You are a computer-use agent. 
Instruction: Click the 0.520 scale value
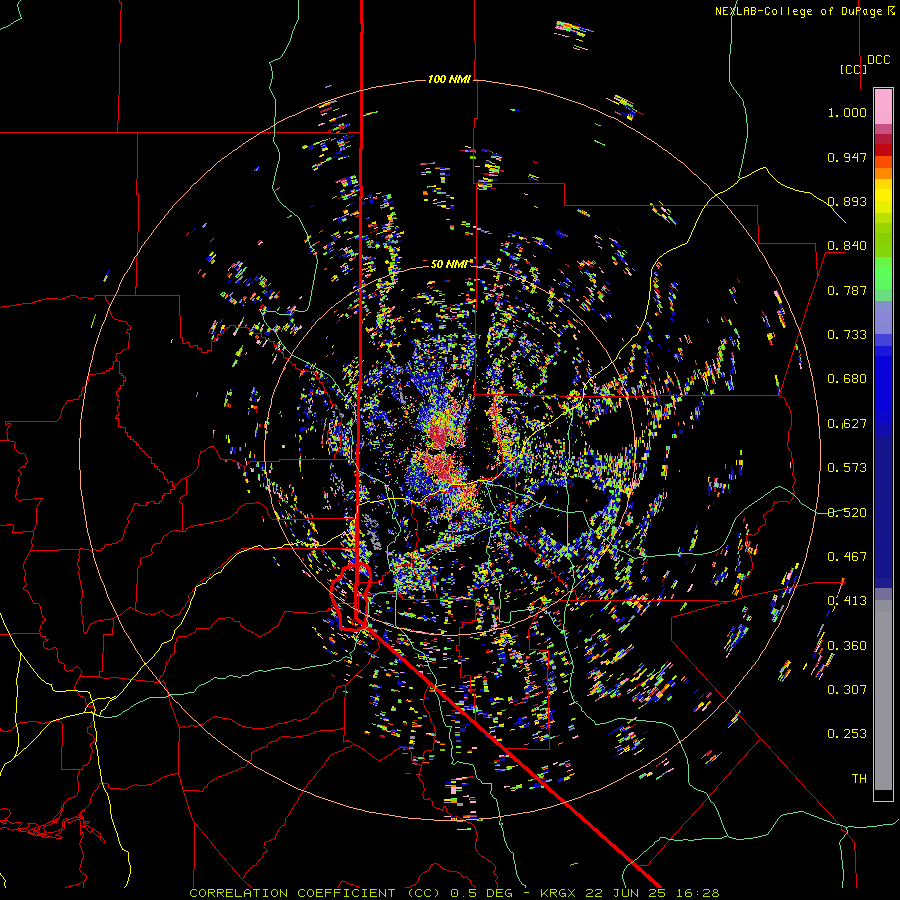847,512
